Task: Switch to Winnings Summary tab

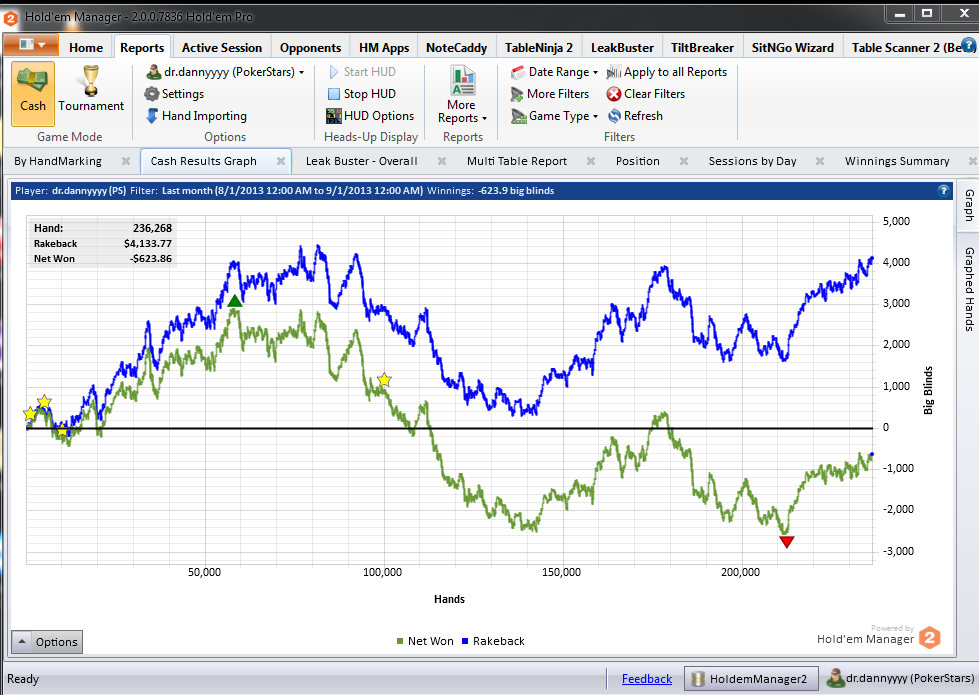Action: coord(897,161)
